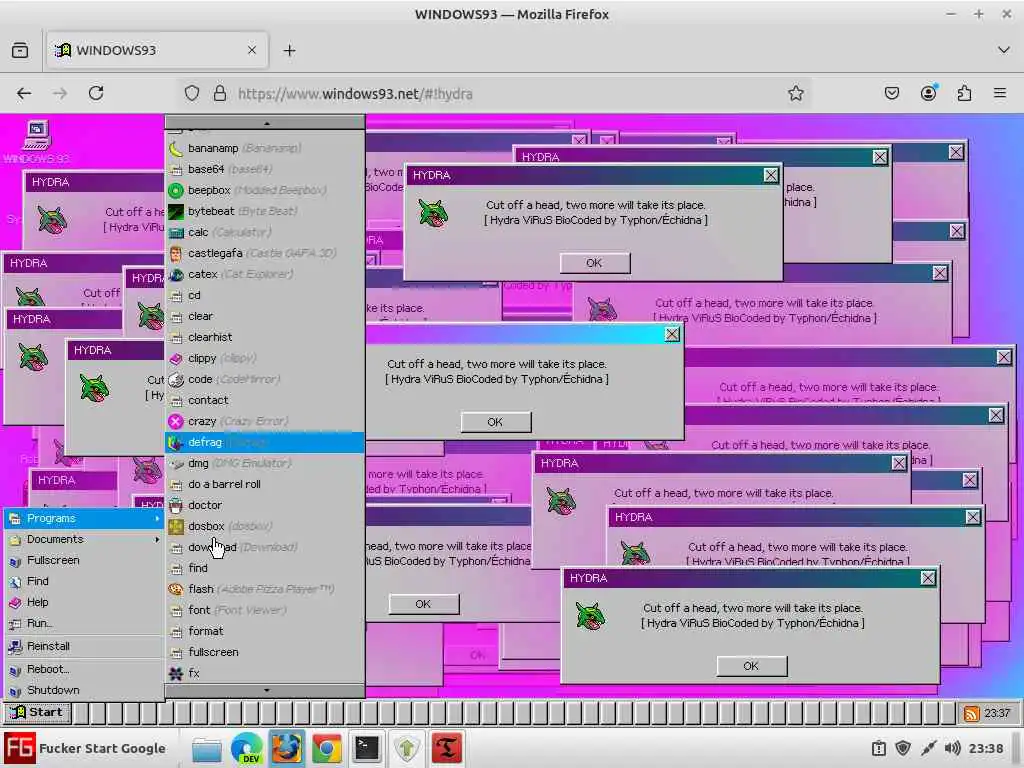Image resolution: width=1024 pixels, height=768 pixels.
Task: Launch crazy error program
Action: [x=264, y=421]
